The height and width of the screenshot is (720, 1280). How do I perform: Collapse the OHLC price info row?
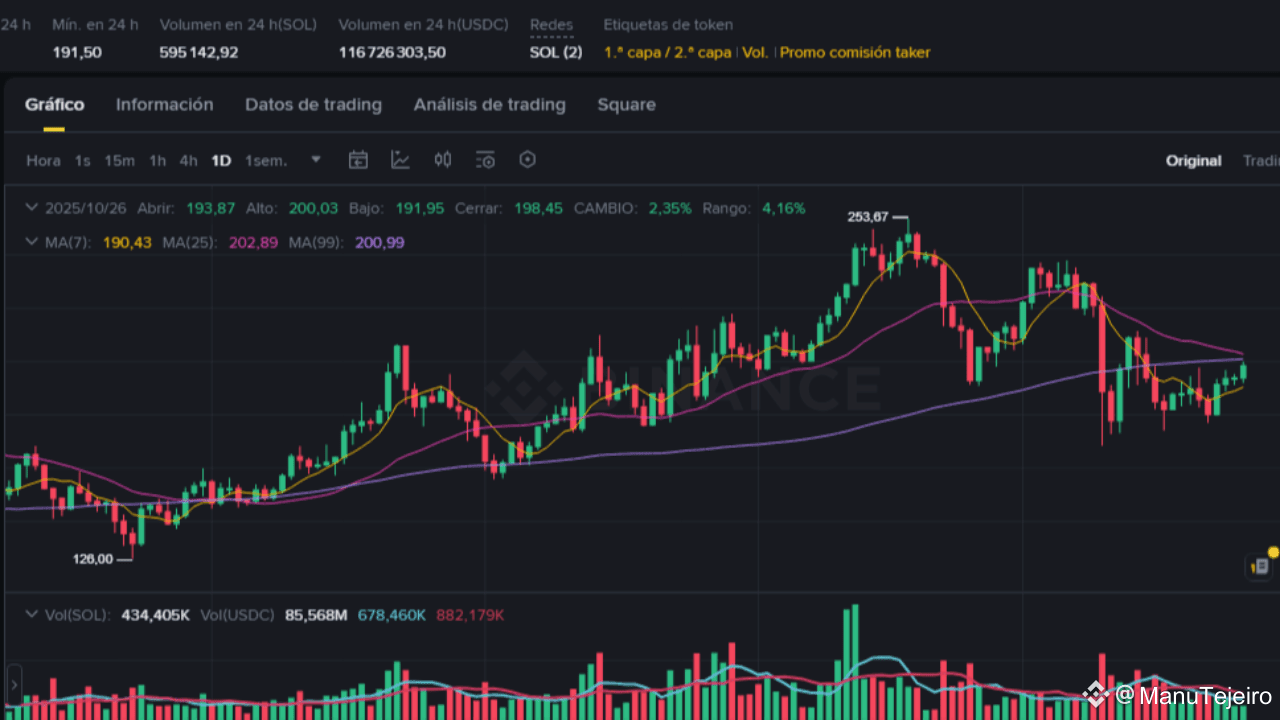(x=31, y=208)
